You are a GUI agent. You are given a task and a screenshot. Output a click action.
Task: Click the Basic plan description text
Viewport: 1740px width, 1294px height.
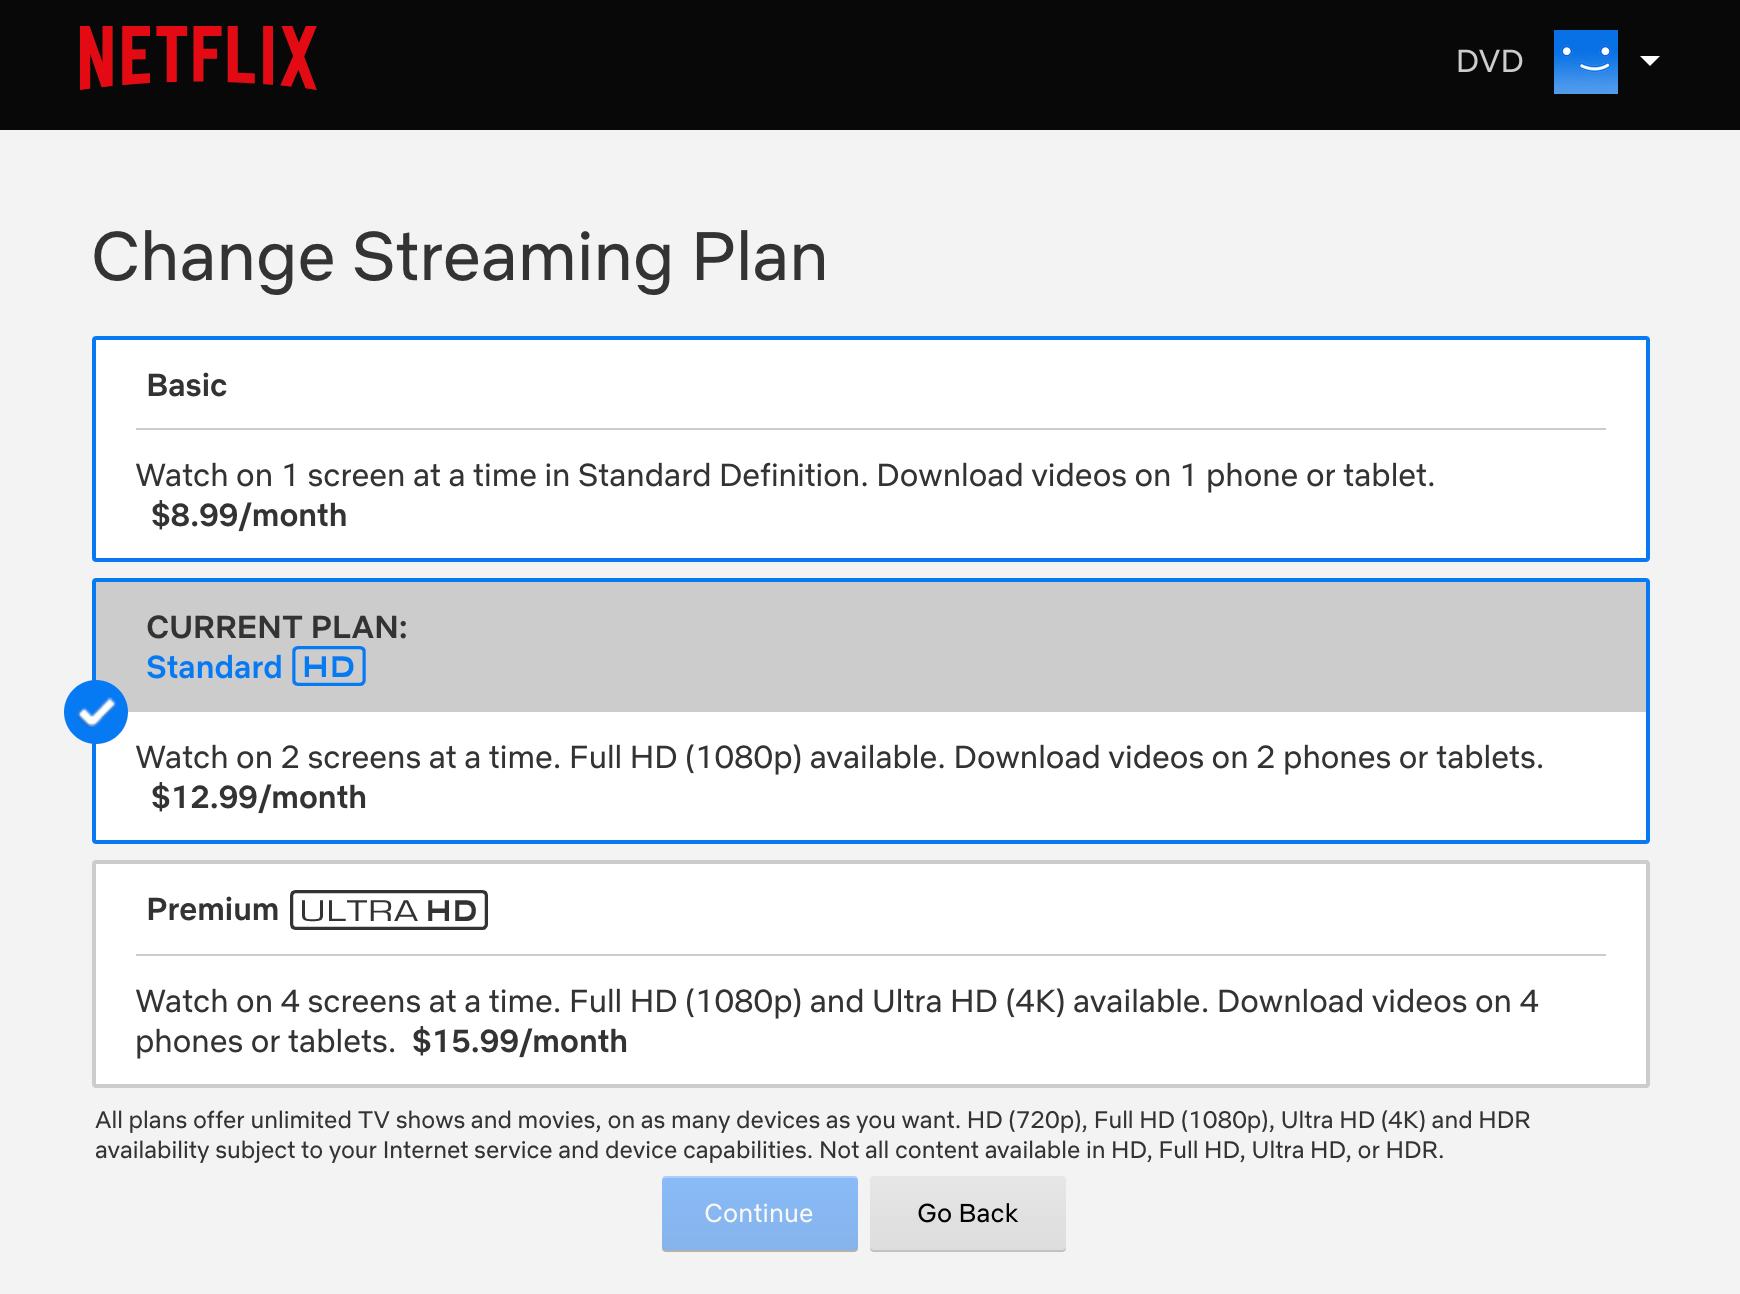[785, 475]
